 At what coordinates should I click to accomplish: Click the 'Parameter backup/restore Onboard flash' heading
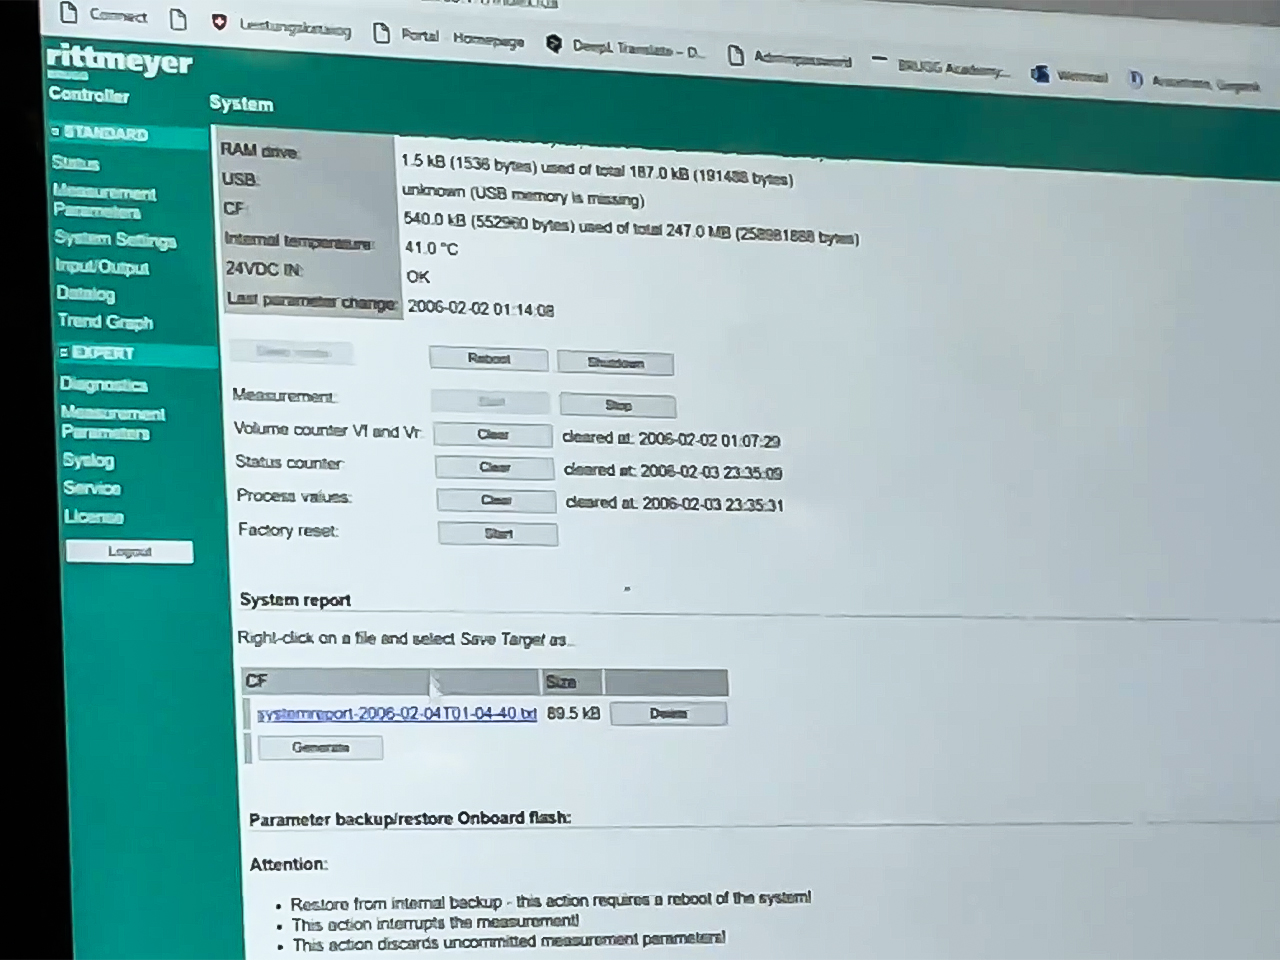pos(410,818)
